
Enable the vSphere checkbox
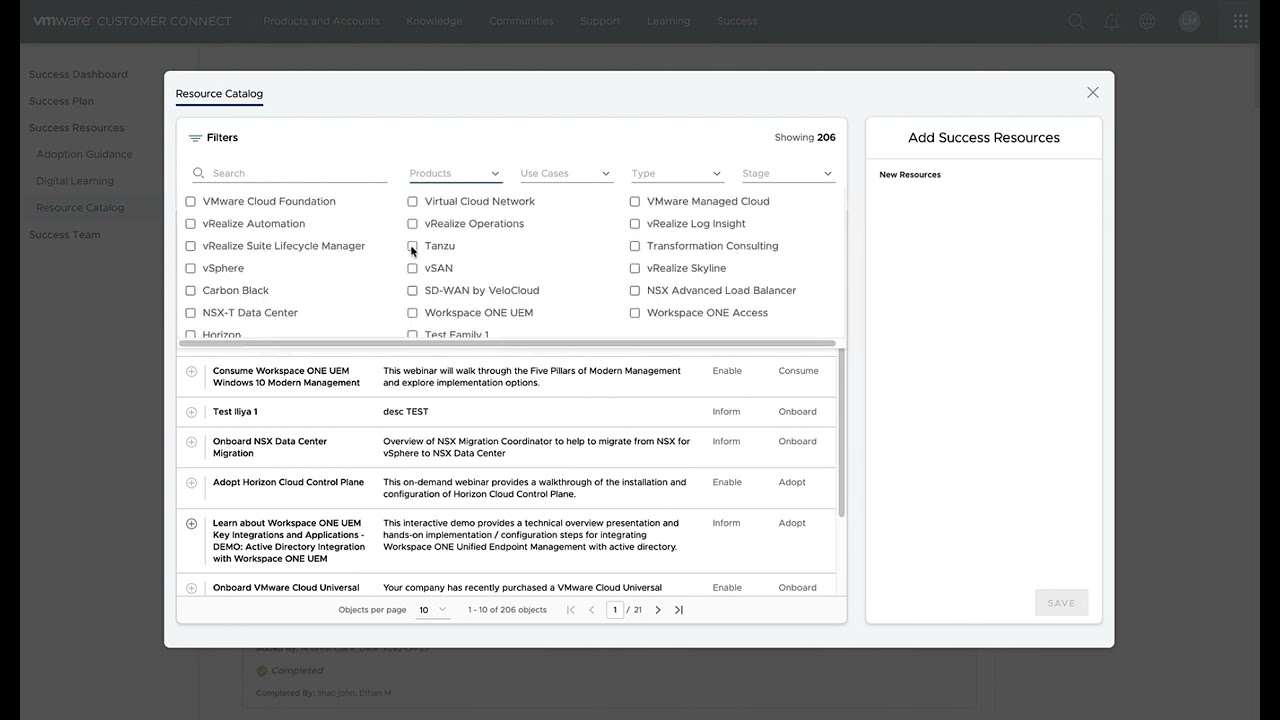(x=190, y=268)
